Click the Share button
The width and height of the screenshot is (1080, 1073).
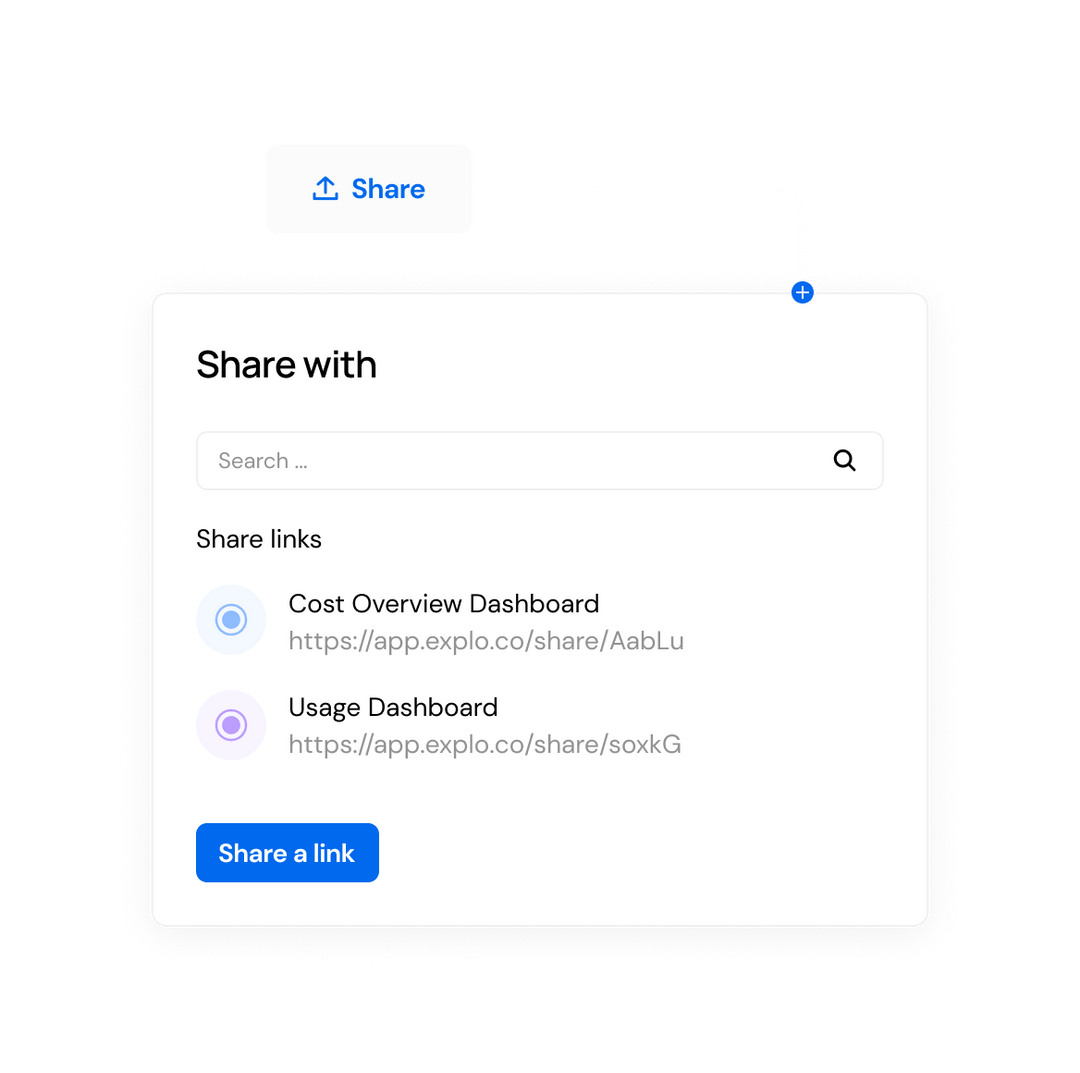coord(369,188)
